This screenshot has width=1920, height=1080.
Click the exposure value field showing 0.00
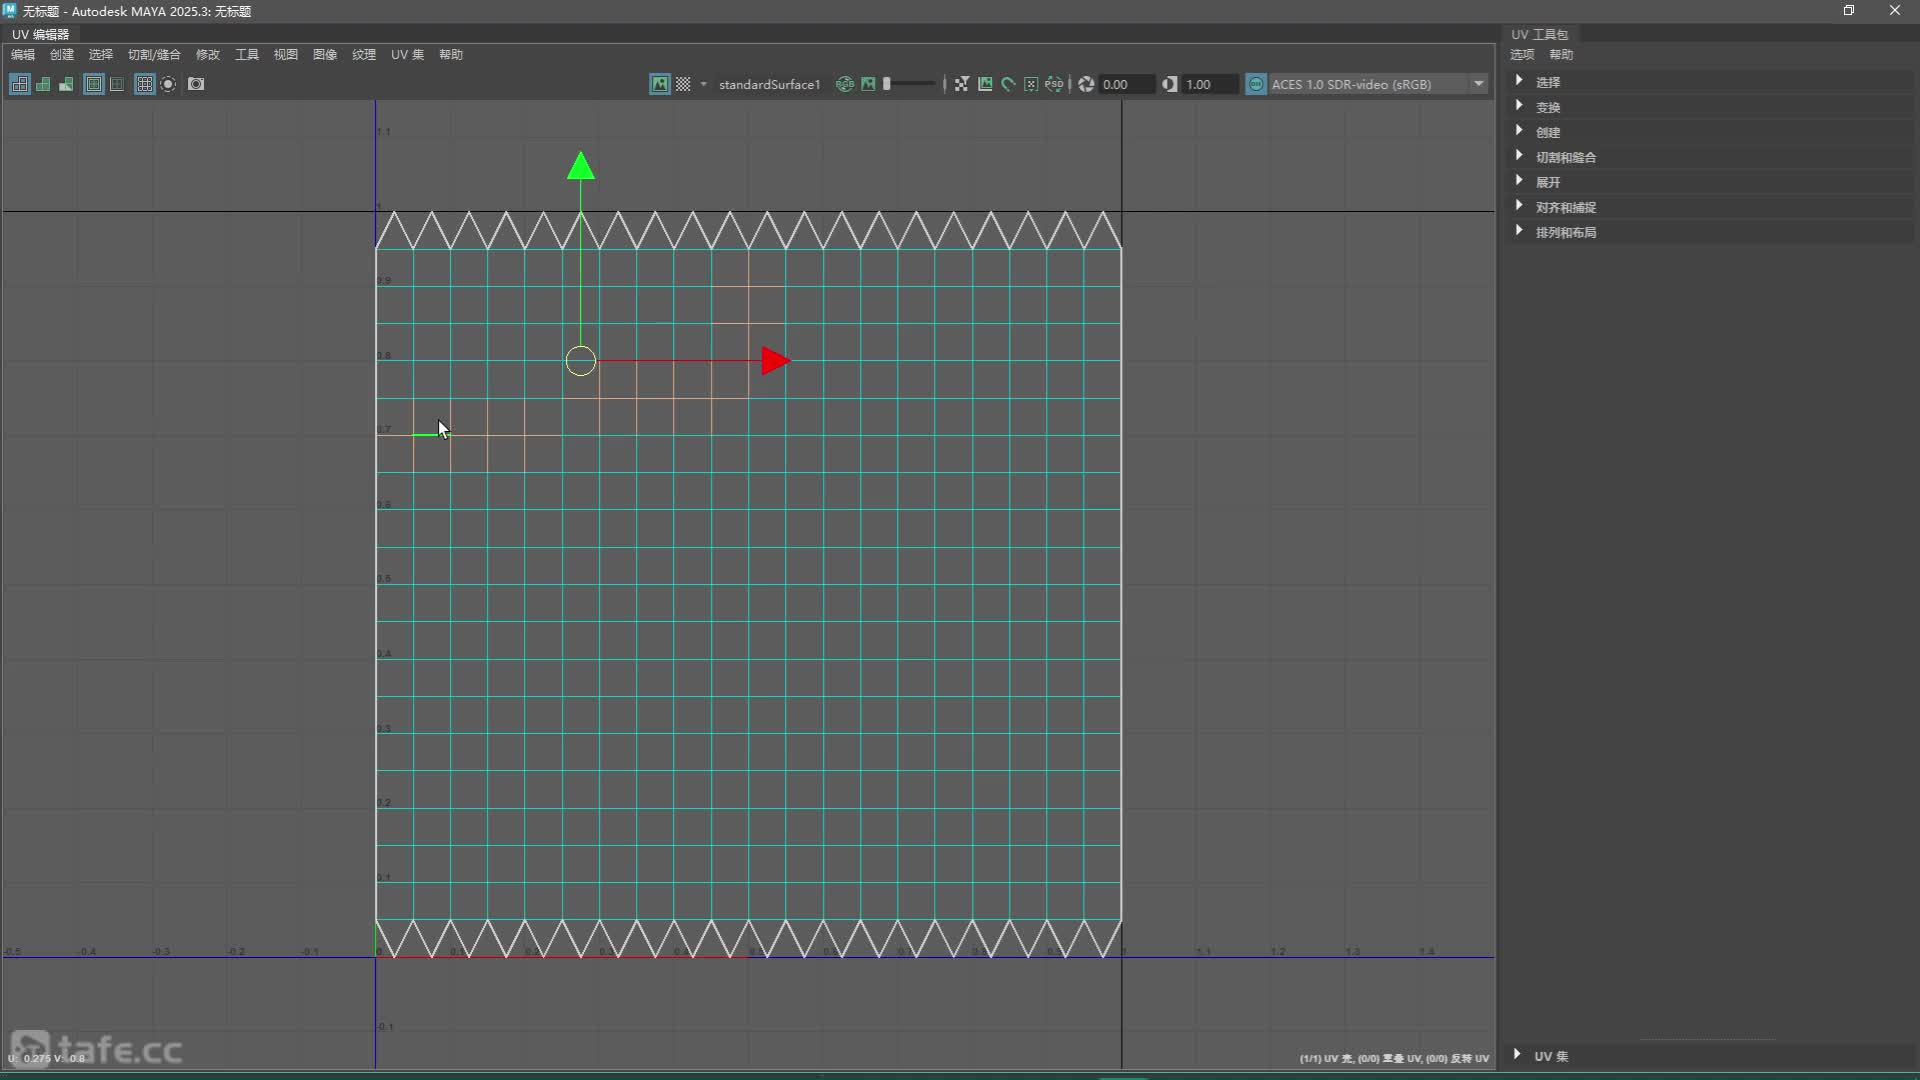pos(1124,84)
